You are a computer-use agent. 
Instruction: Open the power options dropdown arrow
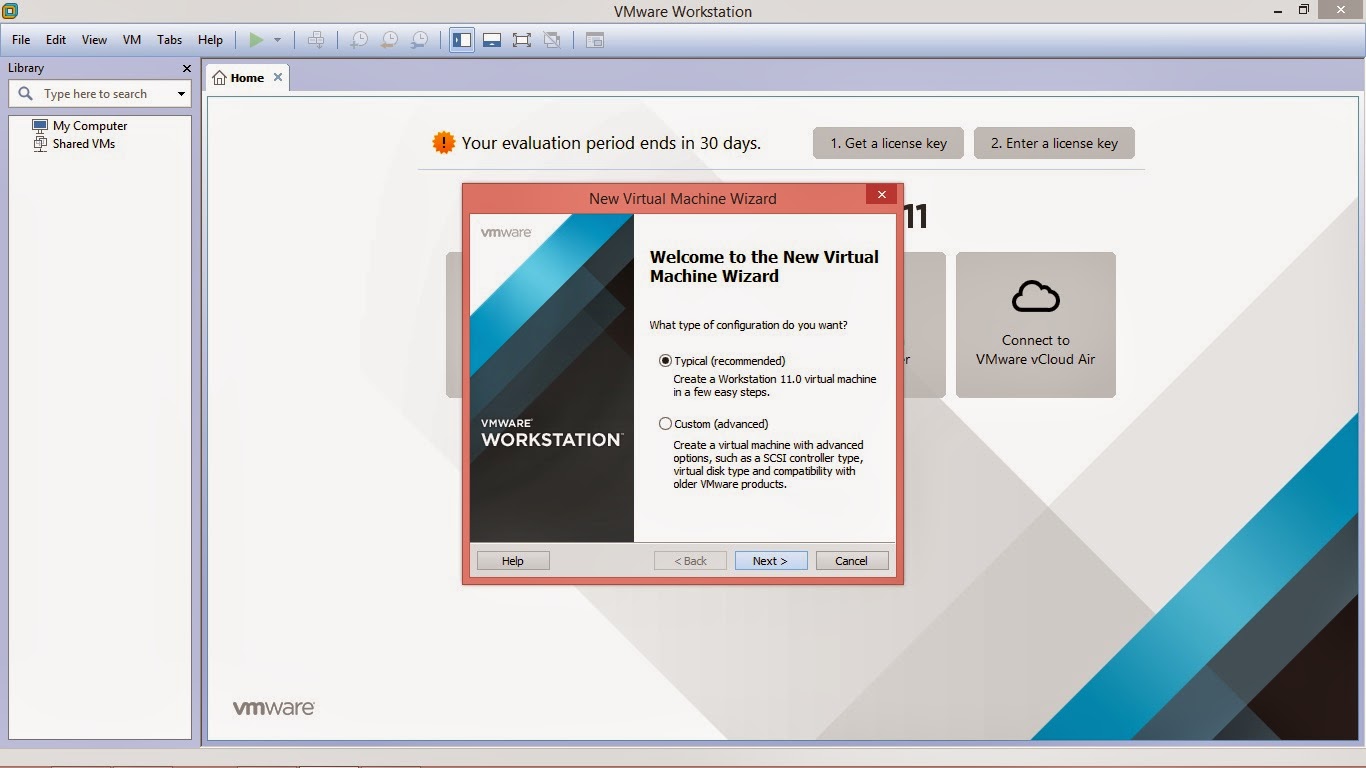click(278, 40)
